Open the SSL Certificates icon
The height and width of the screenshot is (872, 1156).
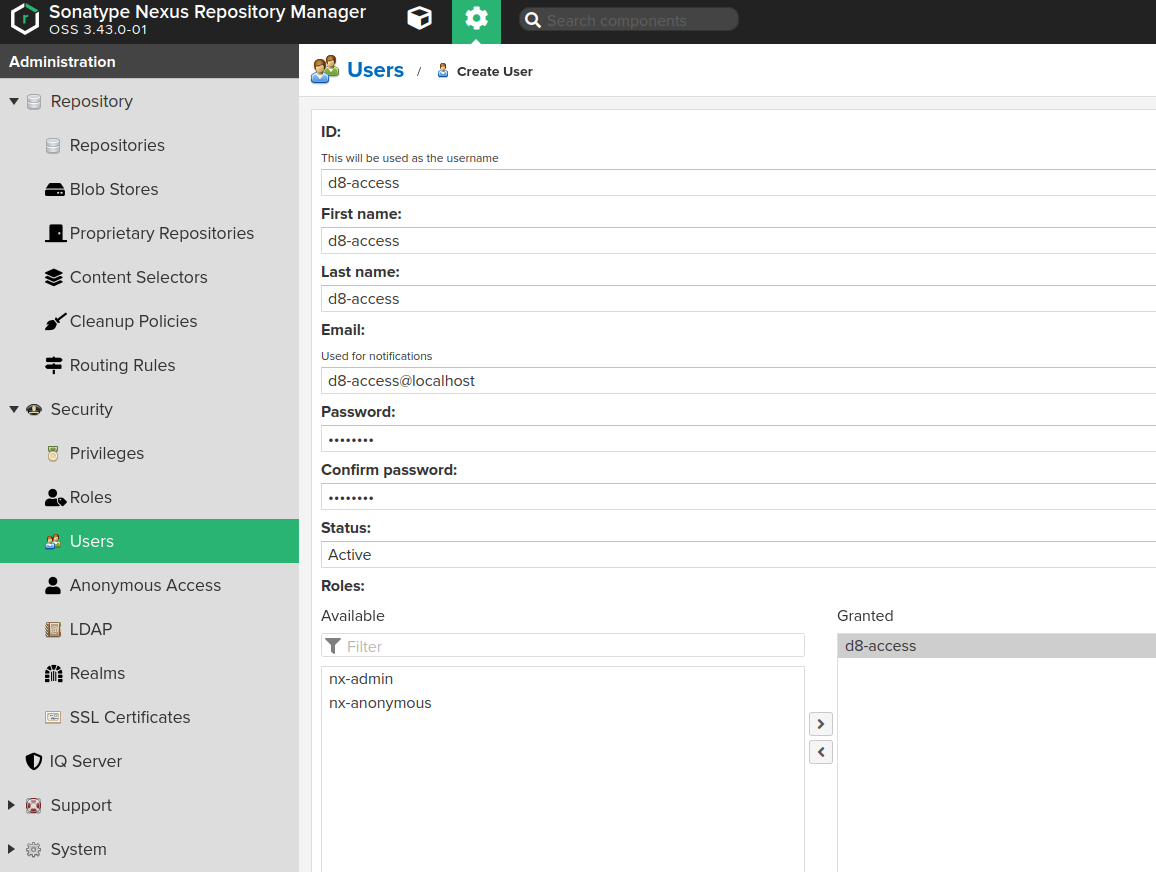click(52, 717)
